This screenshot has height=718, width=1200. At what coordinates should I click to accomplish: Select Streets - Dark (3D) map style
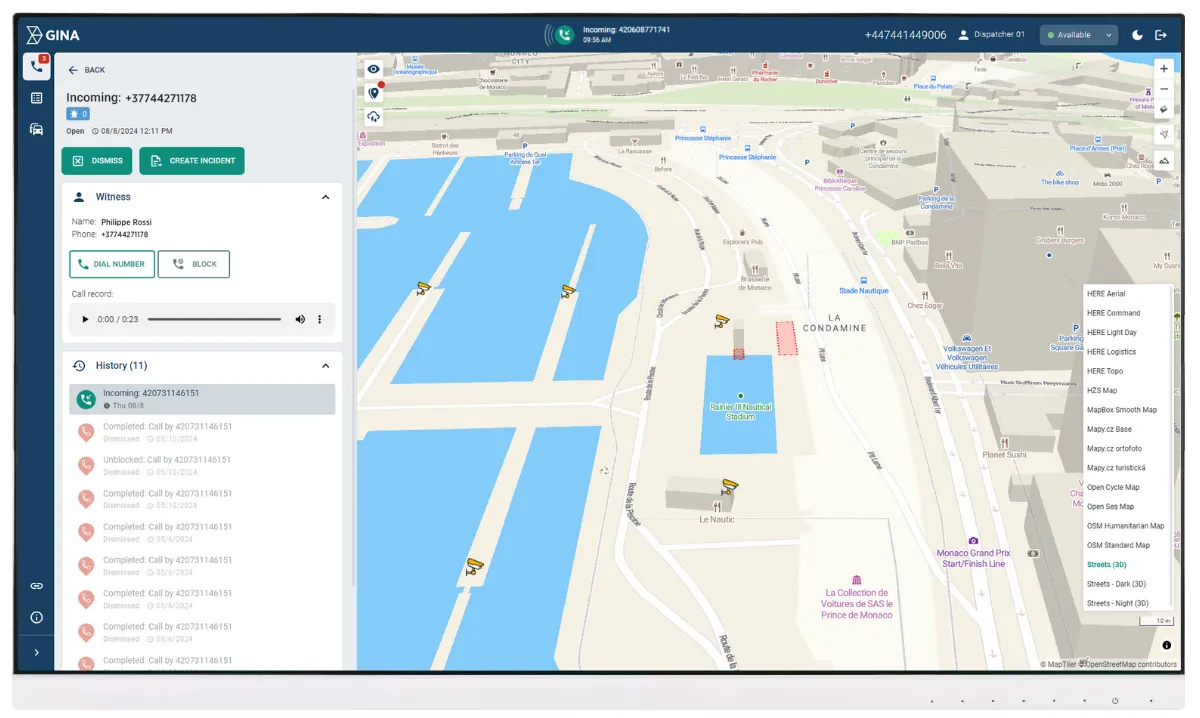pos(1116,584)
